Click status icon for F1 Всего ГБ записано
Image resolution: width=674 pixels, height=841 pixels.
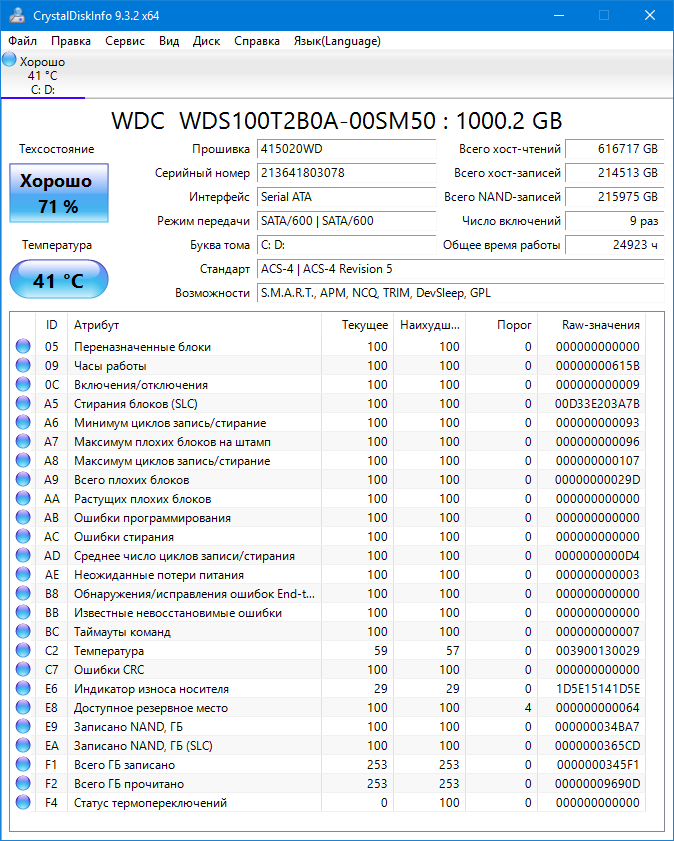click(23, 764)
